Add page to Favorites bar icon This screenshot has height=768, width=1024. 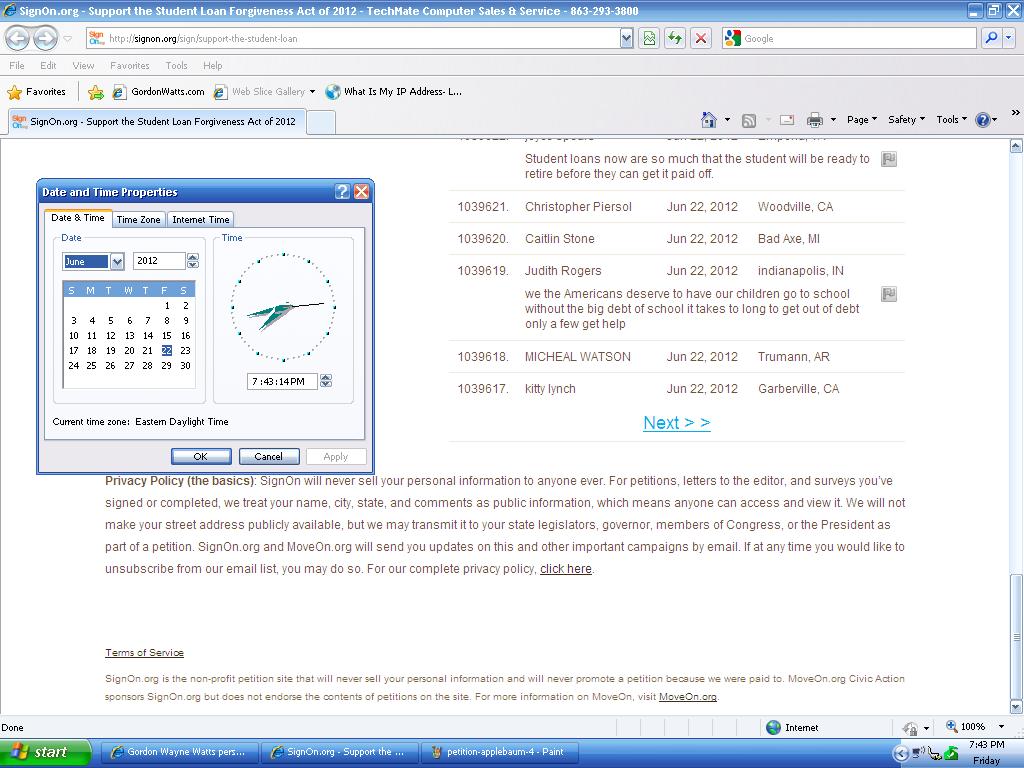[96, 92]
